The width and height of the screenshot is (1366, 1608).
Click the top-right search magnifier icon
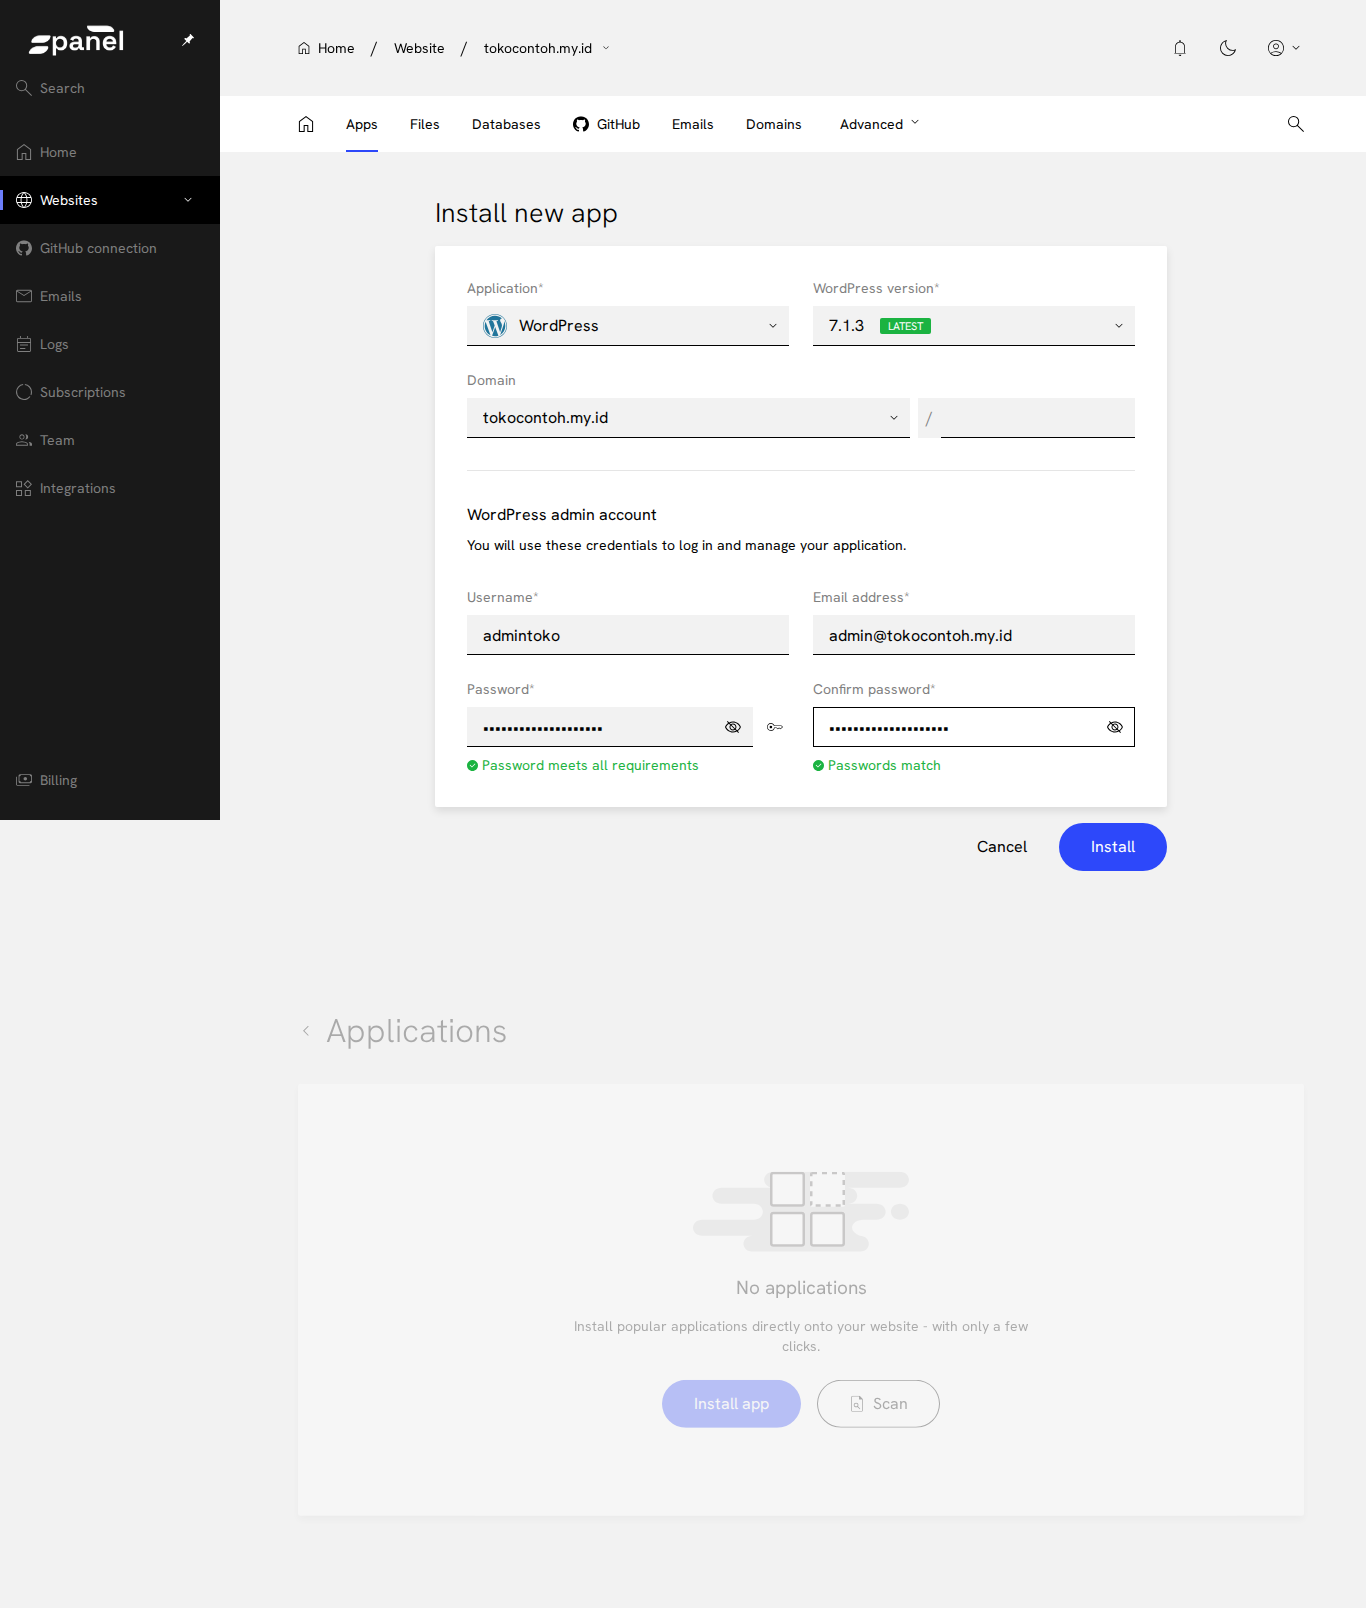[1296, 124]
